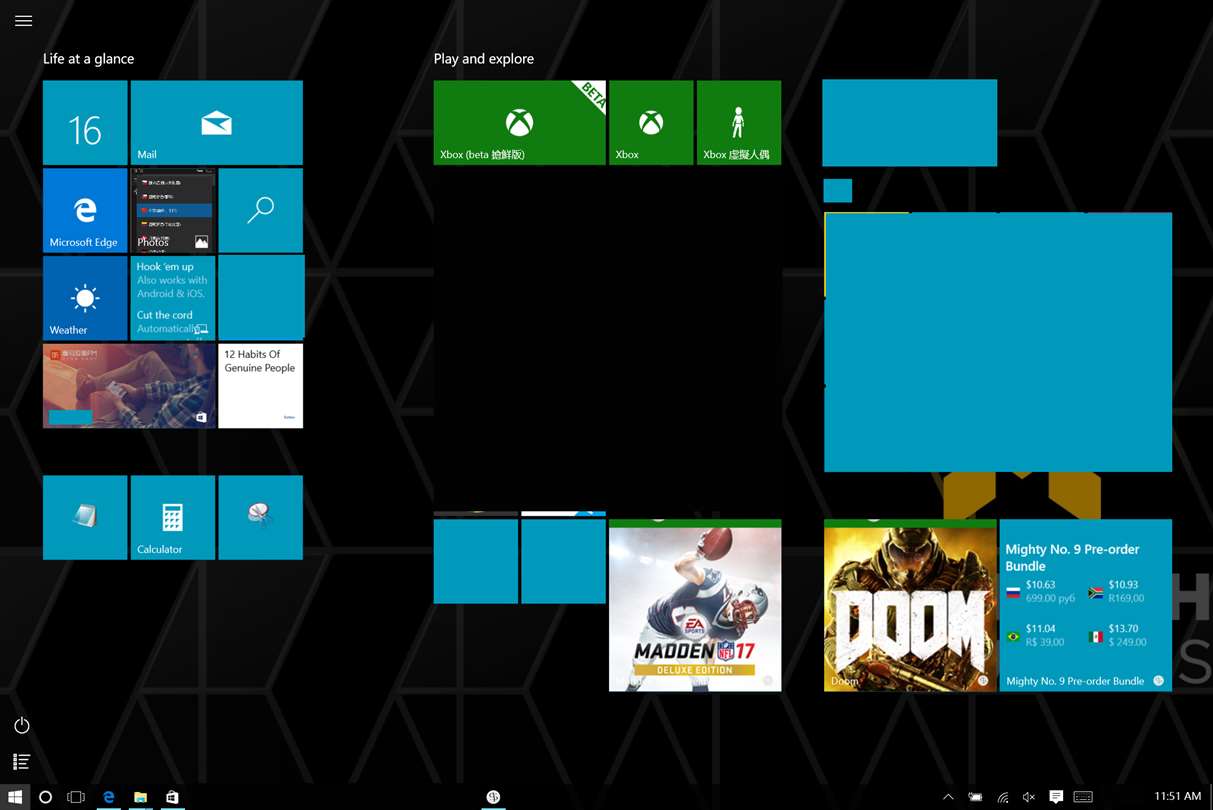Image resolution: width=1213 pixels, height=810 pixels.
Task: Open the Action Center notifications icon
Action: pyautogui.click(x=1056, y=797)
